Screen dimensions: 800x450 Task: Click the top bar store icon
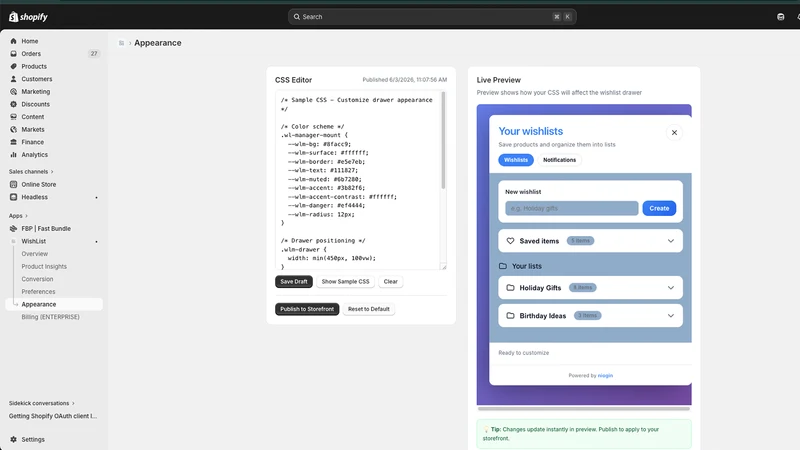781,17
